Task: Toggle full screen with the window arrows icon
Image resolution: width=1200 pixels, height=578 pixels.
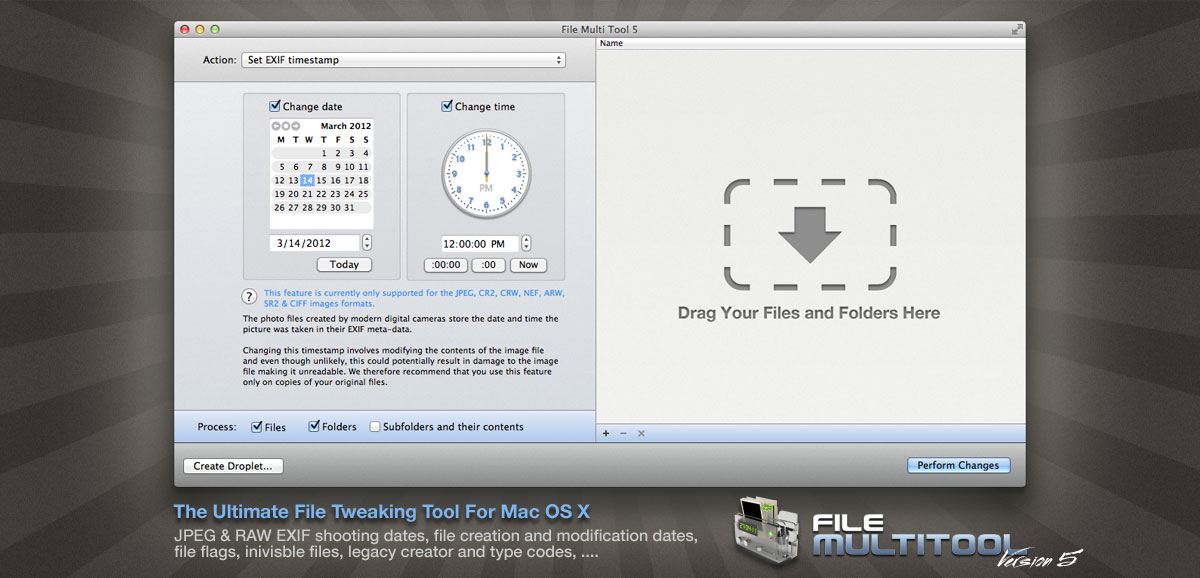Action: click(x=1017, y=30)
